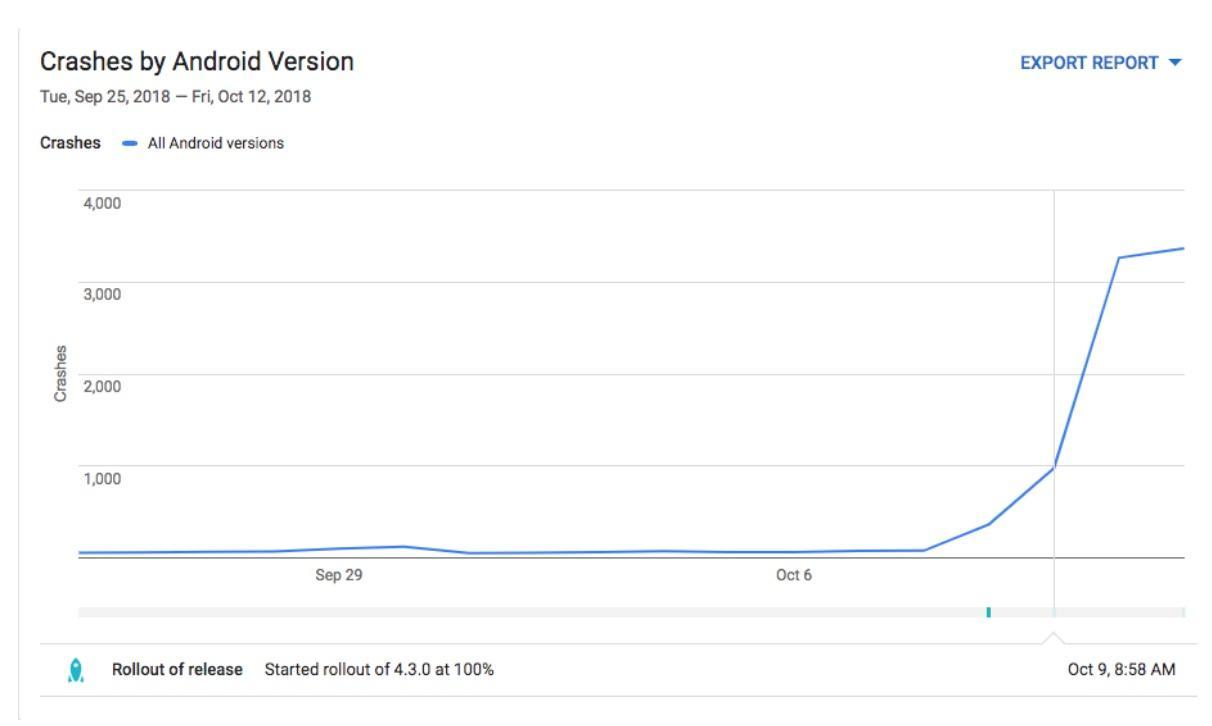Image resolution: width=1212 pixels, height=726 pixels.
Task: Click the chart data point at the vertical hover line
Action: (x=1053, y=467)
